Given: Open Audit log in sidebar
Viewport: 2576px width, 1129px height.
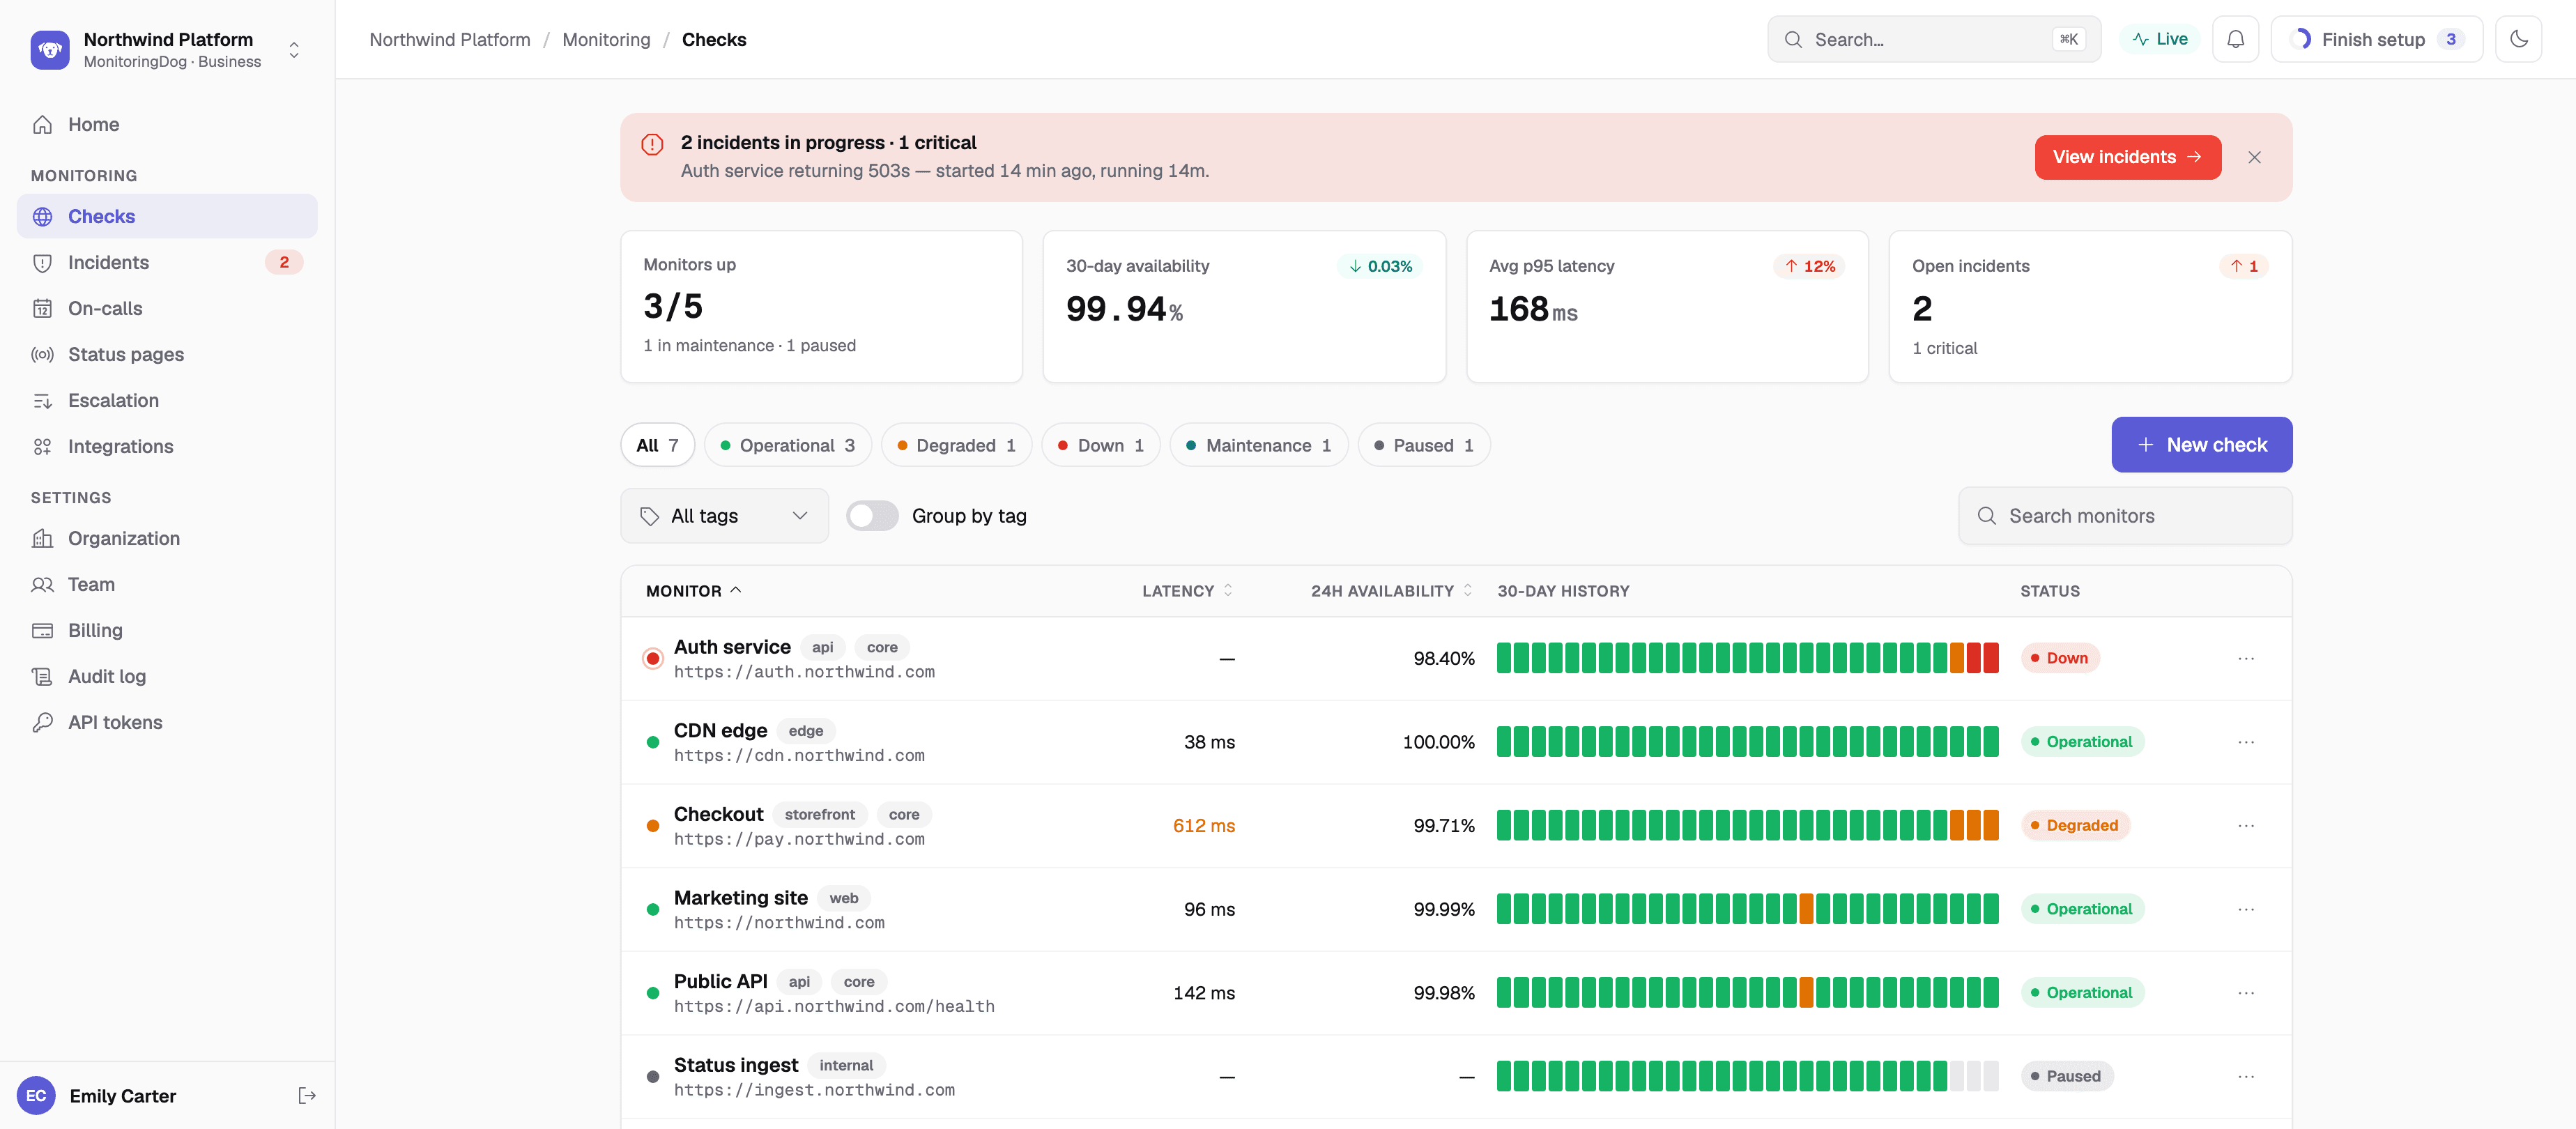Looking at the screenshot, I should 167,676.
